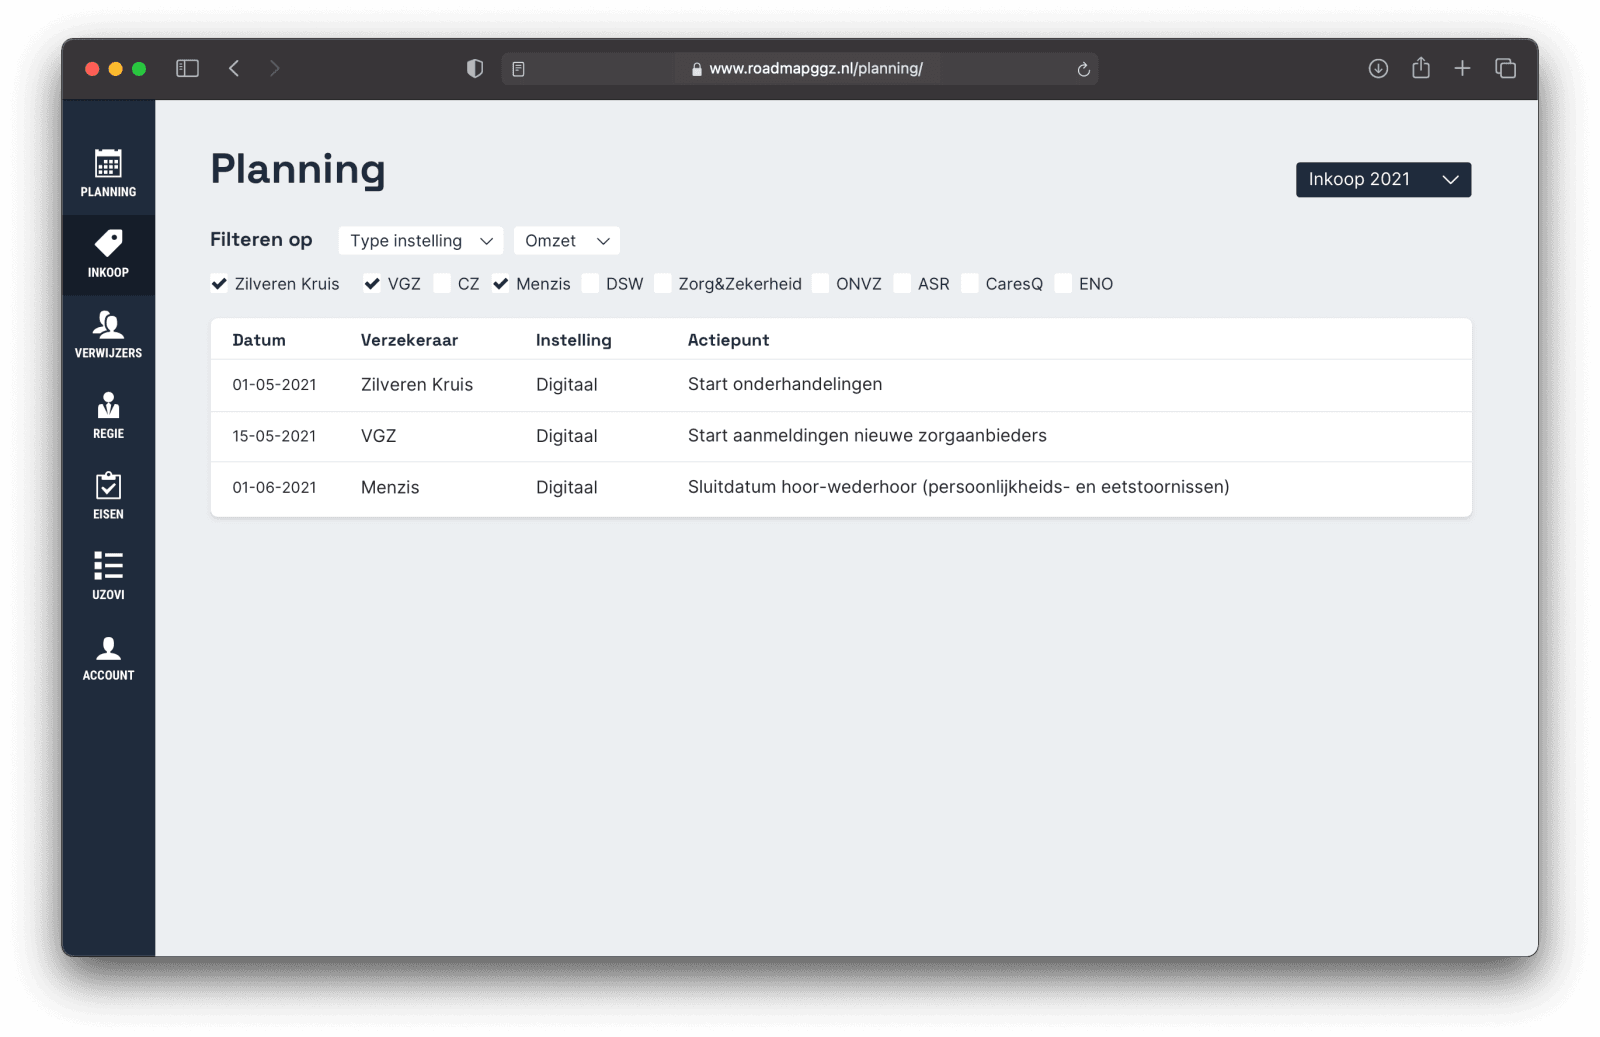This screenshot has height=1037, width=1600.
Task: Sort by the Instelling column header
Action: 573,340
